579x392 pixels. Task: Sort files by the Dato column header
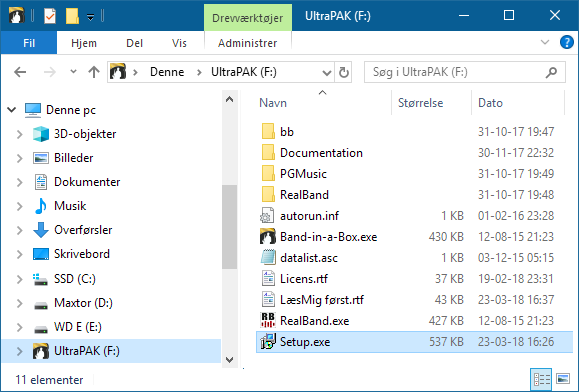[x=490, y=103]
